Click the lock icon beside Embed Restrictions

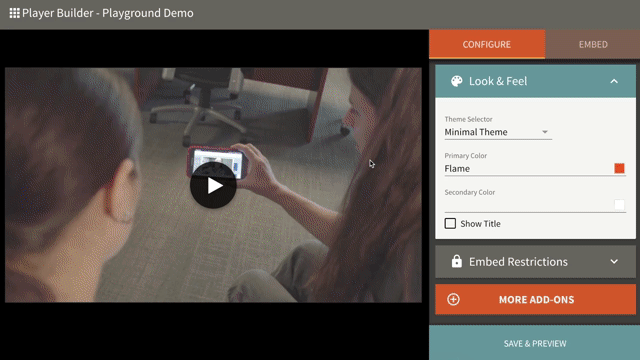[x=456, y=261]
